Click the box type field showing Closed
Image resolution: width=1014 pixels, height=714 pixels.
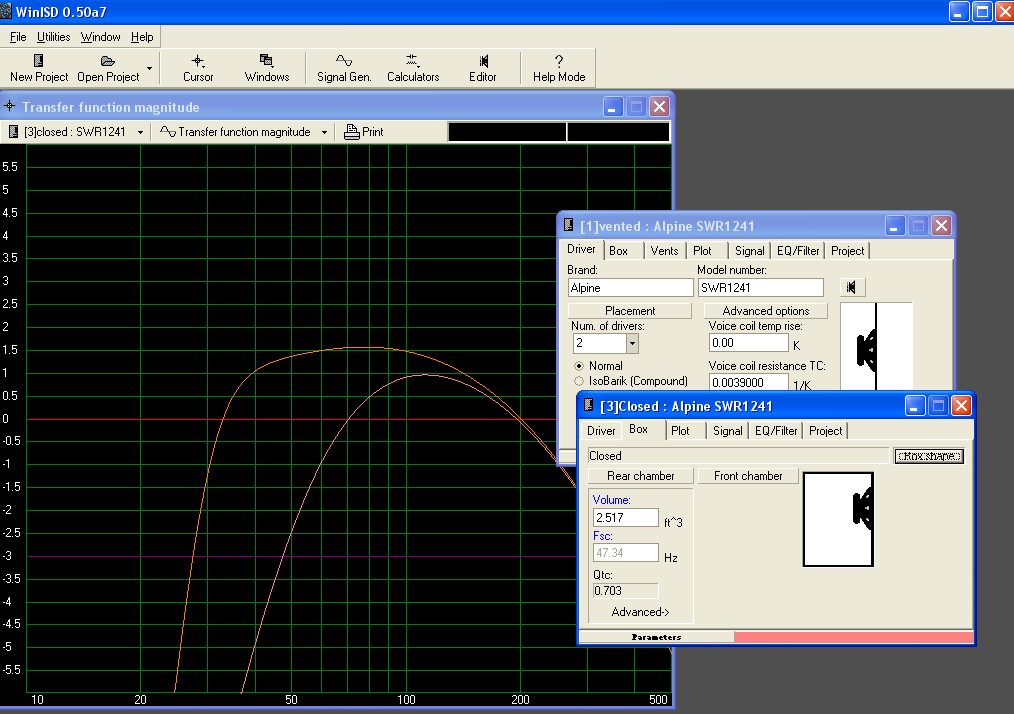pyautogui.click(x=739, y=456)
